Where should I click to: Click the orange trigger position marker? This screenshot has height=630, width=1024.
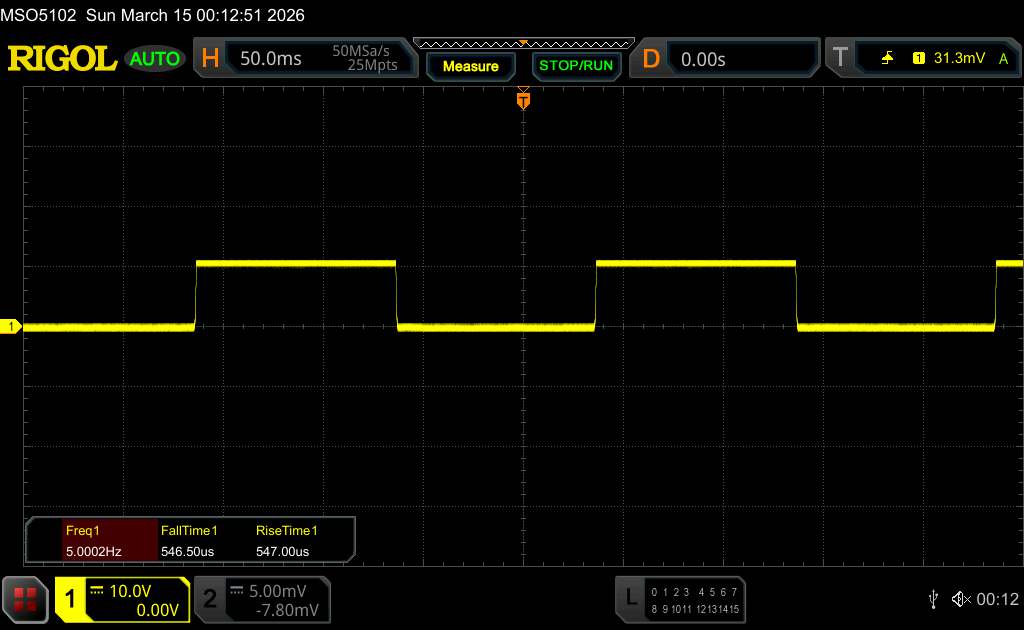tap(522, 99)
